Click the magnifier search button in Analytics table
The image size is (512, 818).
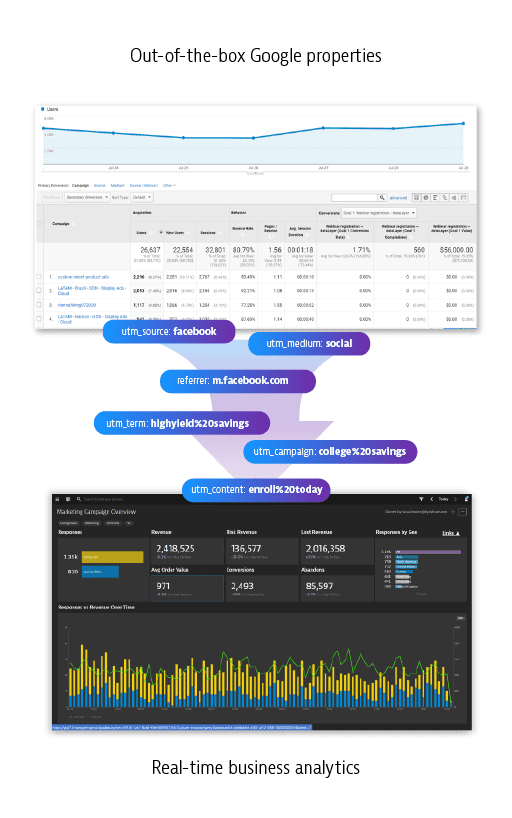click(x=382, y=198)
